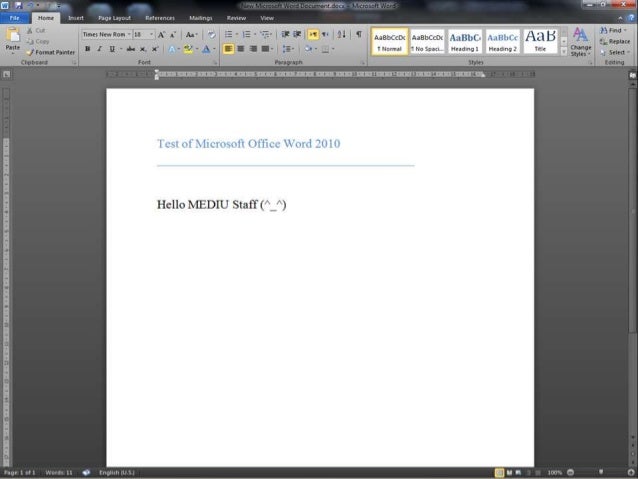The height and width of the screenshot is (479, 638).
Task: Open the Multilevel List icon
Action: click(x=265, y=35)
